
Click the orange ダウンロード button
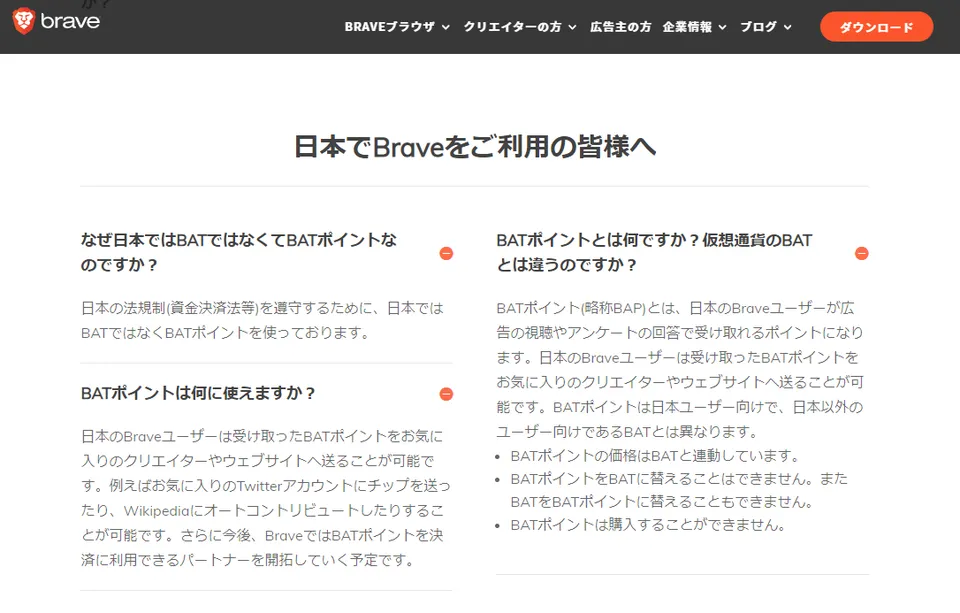(876, 27)
